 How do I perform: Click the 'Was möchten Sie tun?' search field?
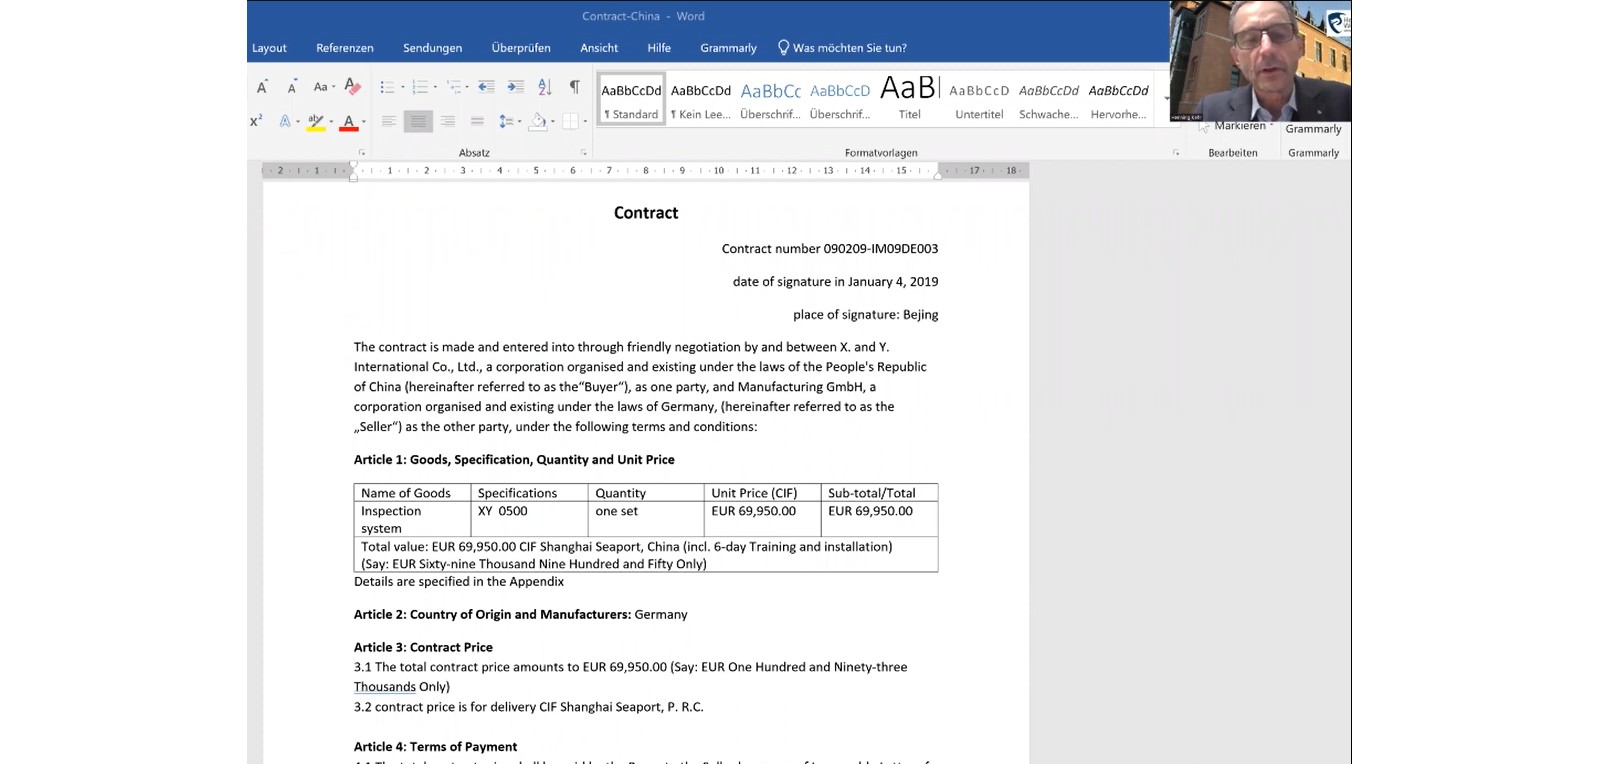point(849,48)
